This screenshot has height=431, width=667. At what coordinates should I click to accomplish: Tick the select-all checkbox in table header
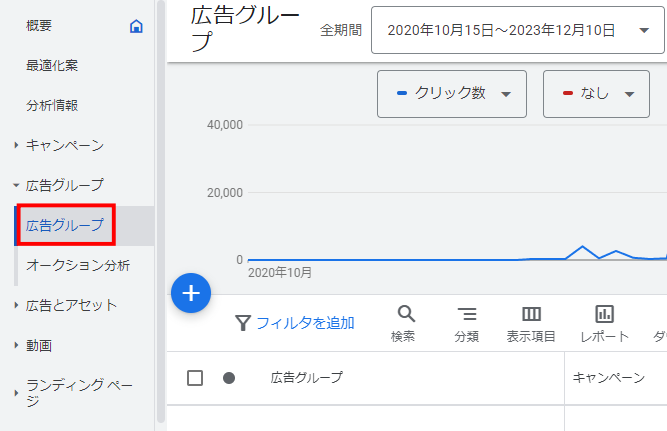195,378
